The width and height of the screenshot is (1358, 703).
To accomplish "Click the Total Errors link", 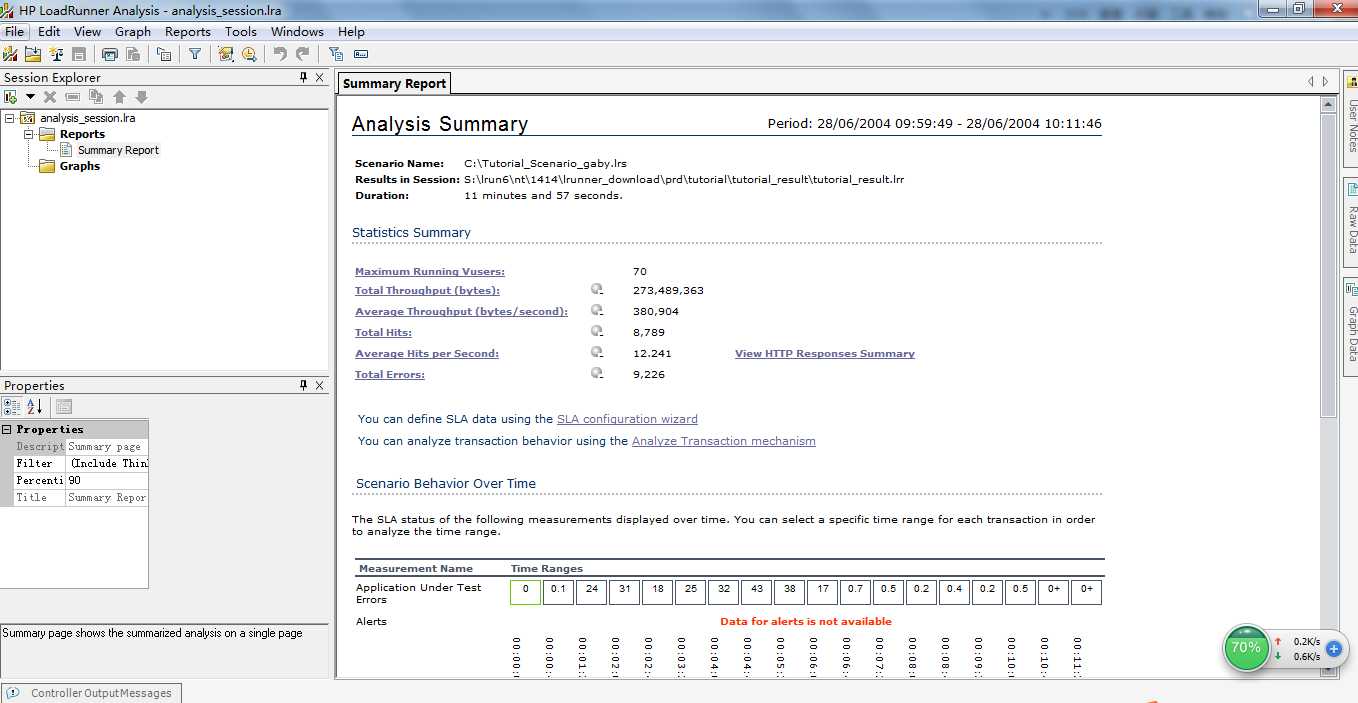I will point(390,374).
